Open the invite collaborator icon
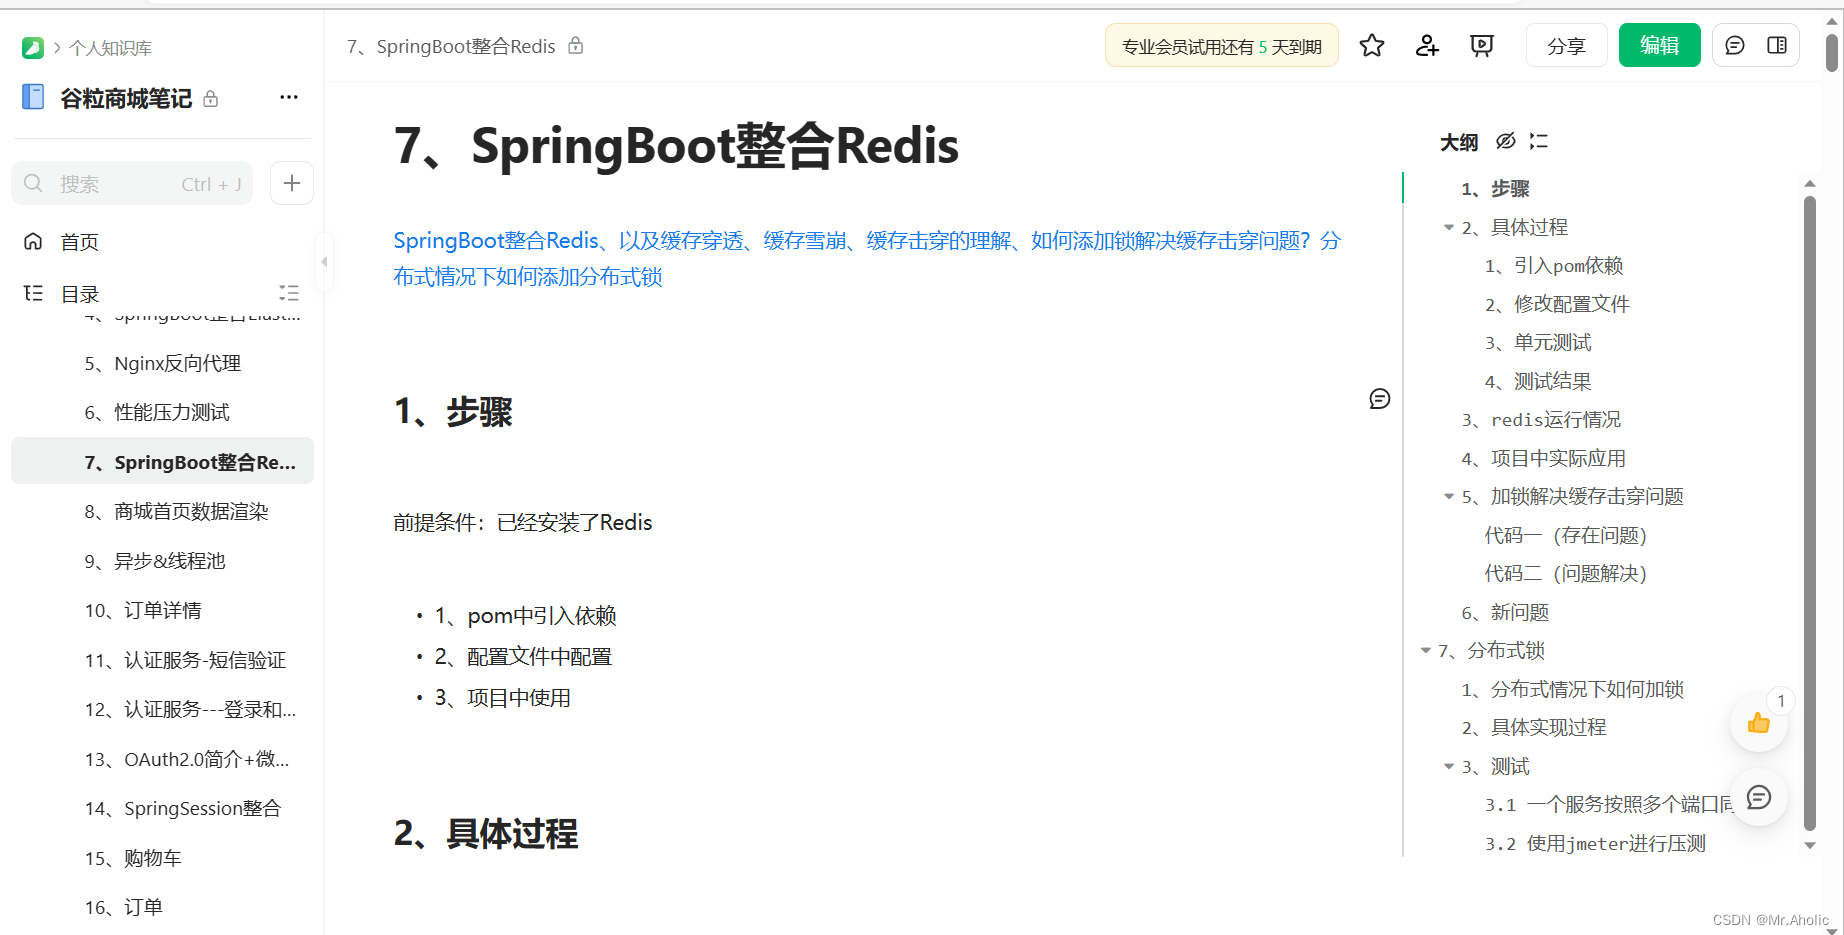The image size is (1844, 935). tap(1426, 45)
